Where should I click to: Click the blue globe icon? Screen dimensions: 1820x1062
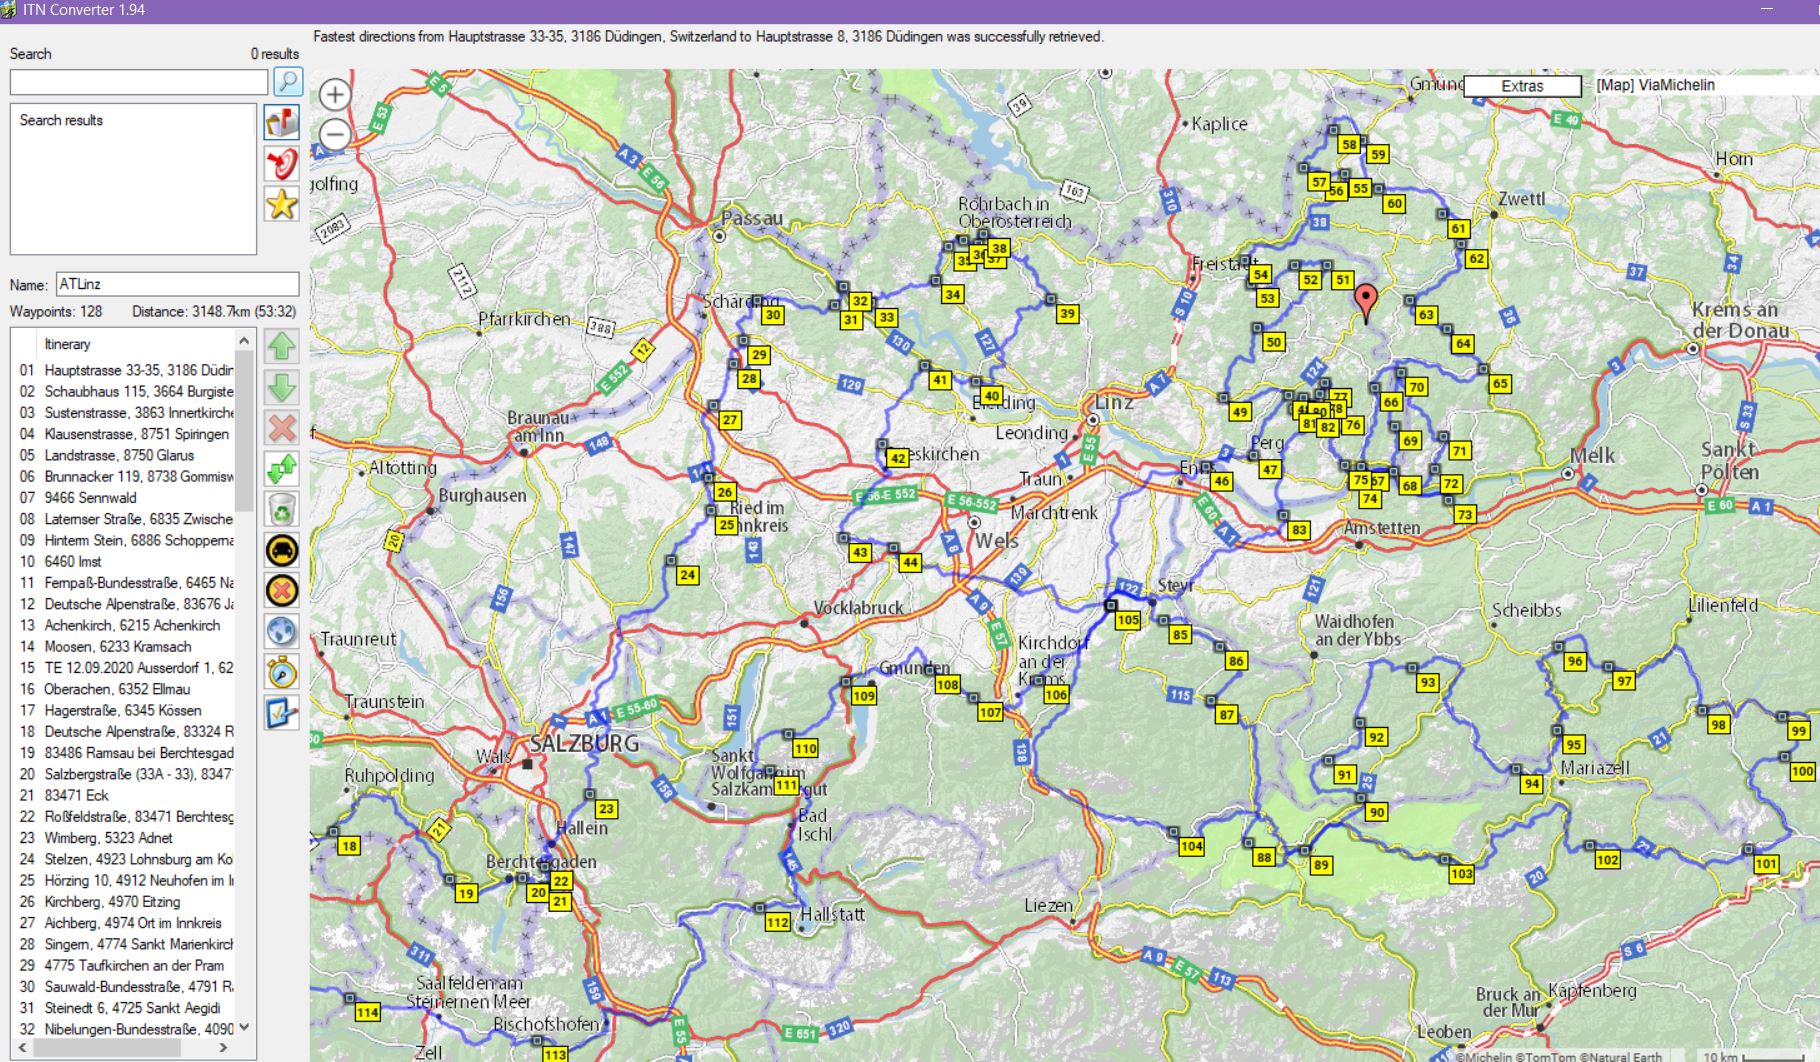pos(282,631)
